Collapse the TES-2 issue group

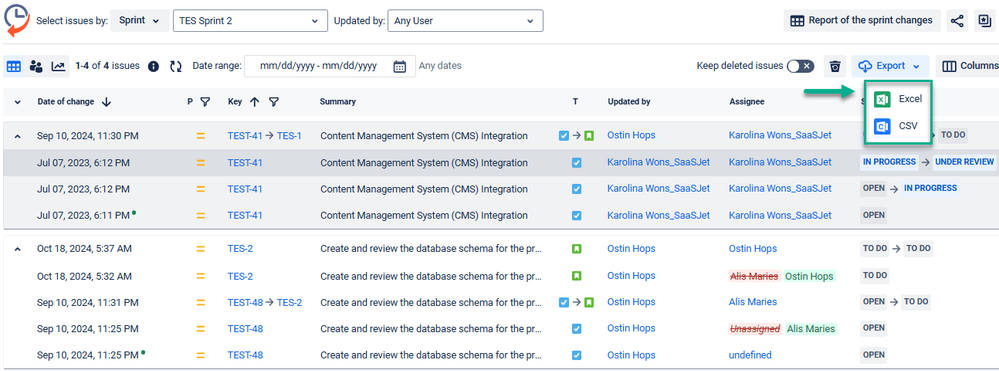(x=17, y=249)
